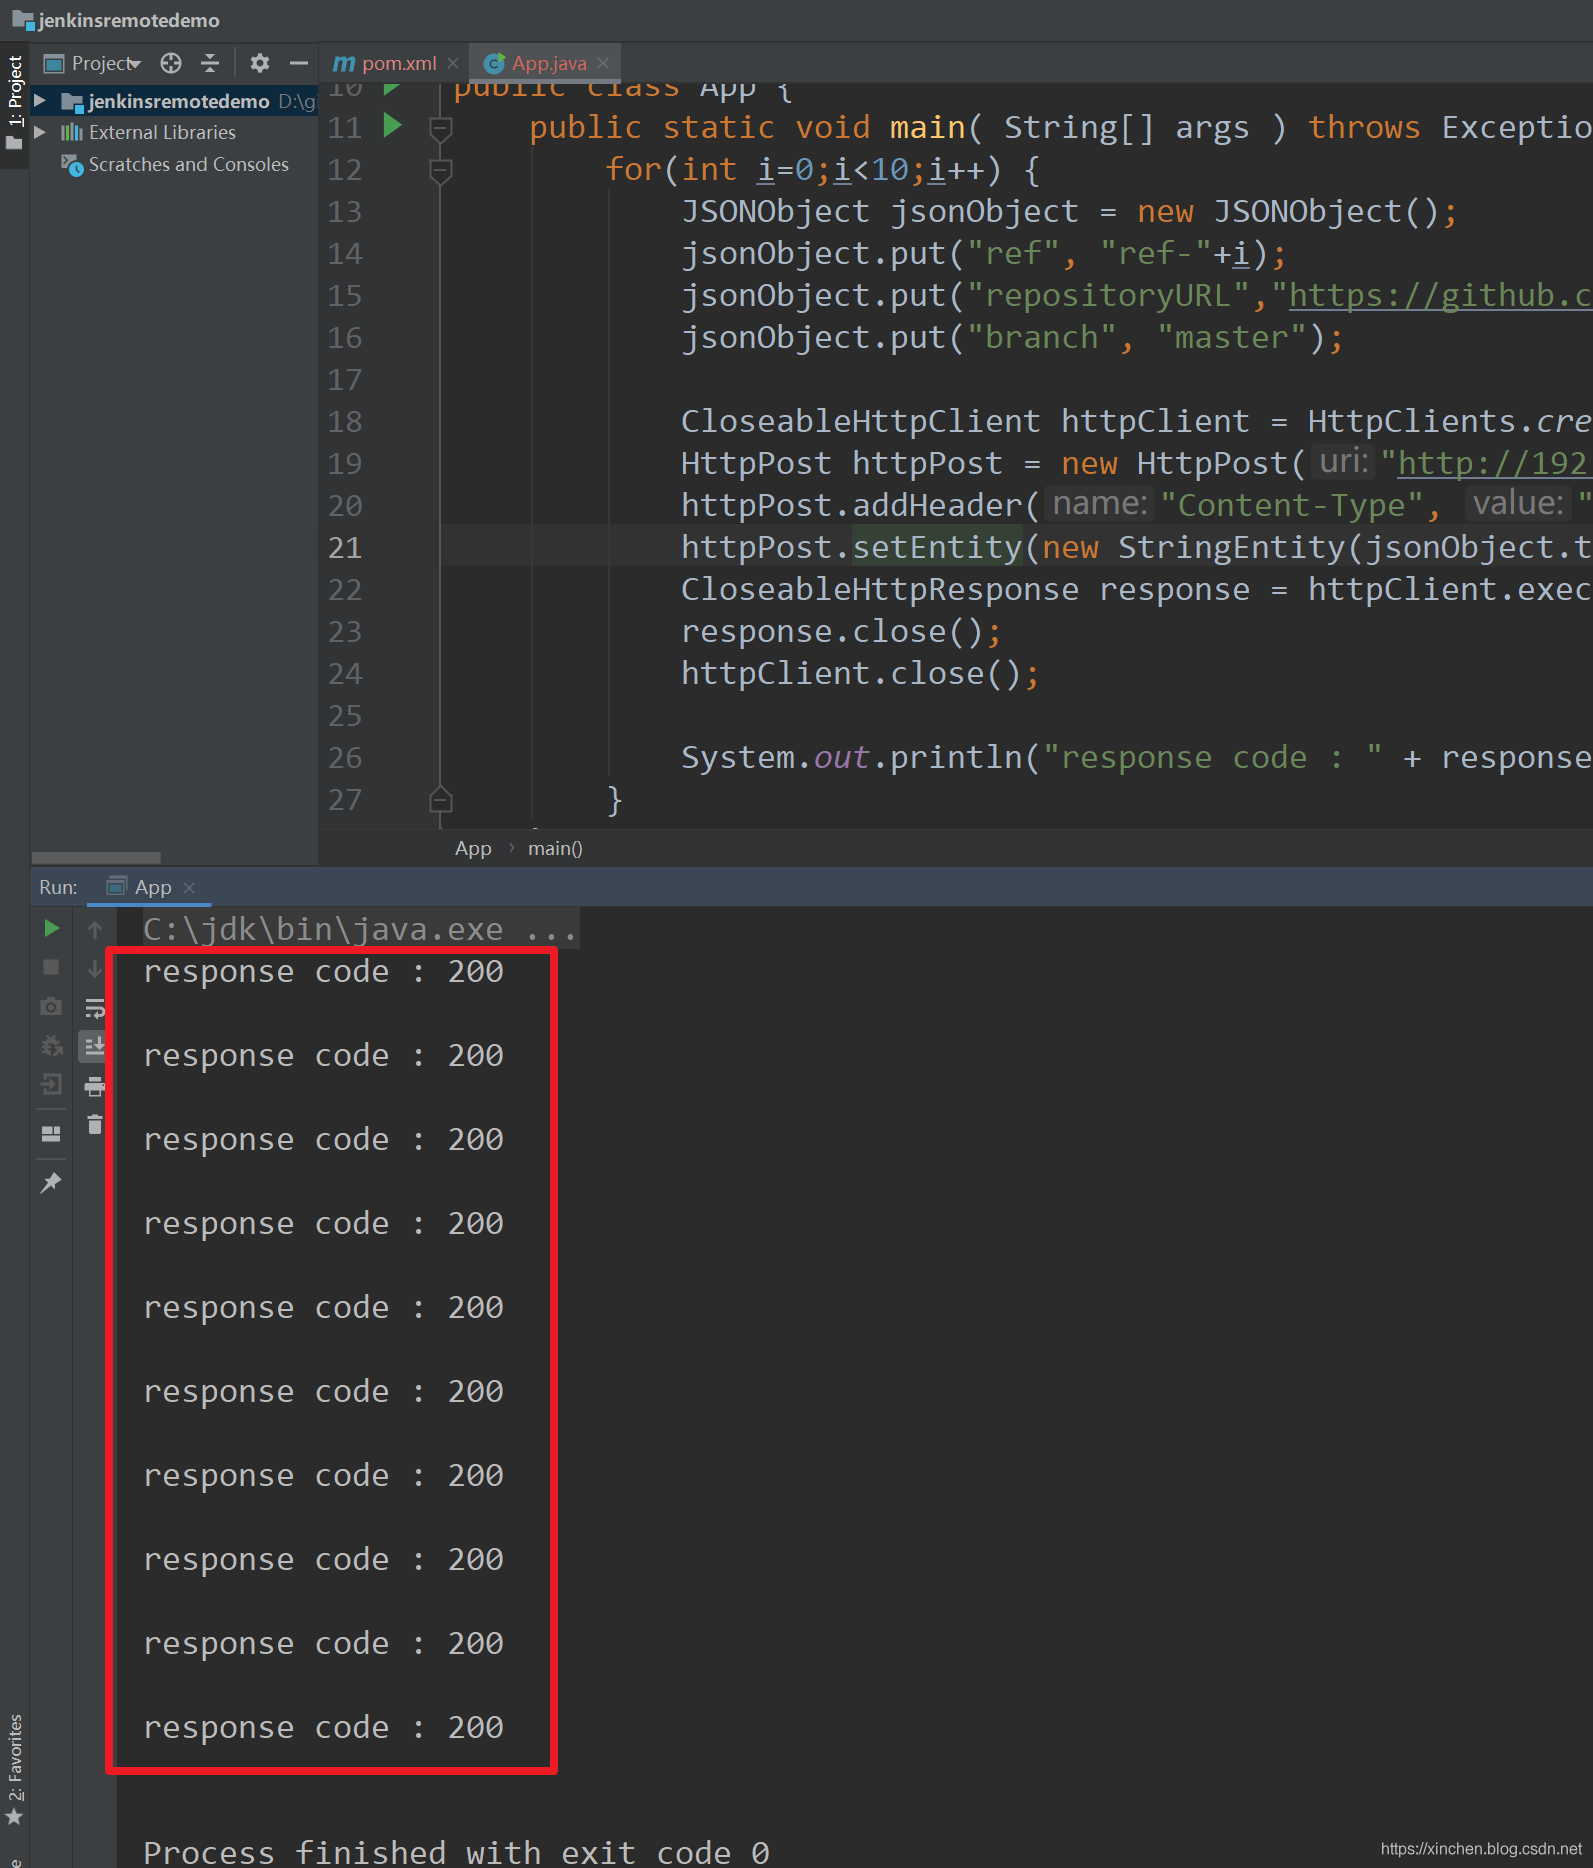Viewport: 1593px width, 1868px height.
Task: Click the 'throws' keyword on line 11
Action: click(1364, 127)
